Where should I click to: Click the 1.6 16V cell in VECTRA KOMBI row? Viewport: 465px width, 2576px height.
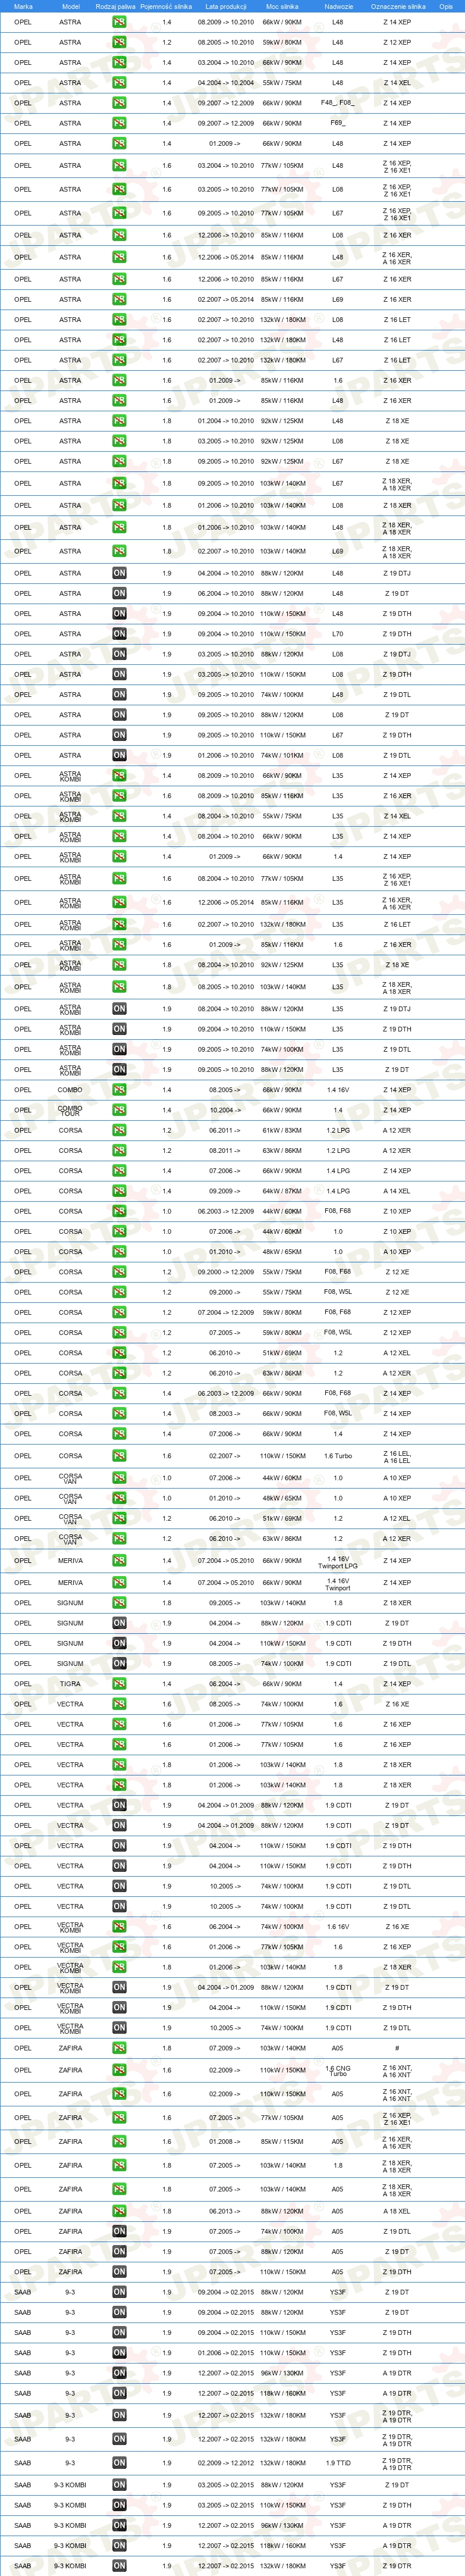pyautogui.click(x=338, y=1927)
